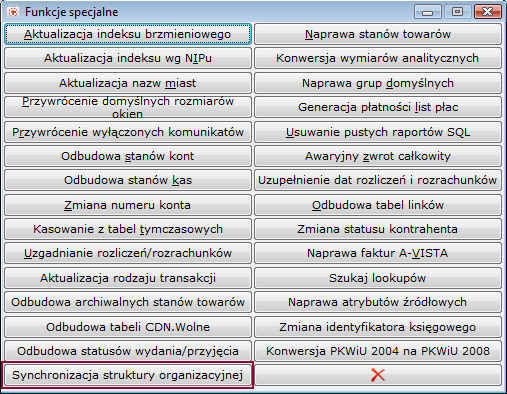Close the Funkcje specjalne window
507x394 pixels.
[x=487, y=12]
